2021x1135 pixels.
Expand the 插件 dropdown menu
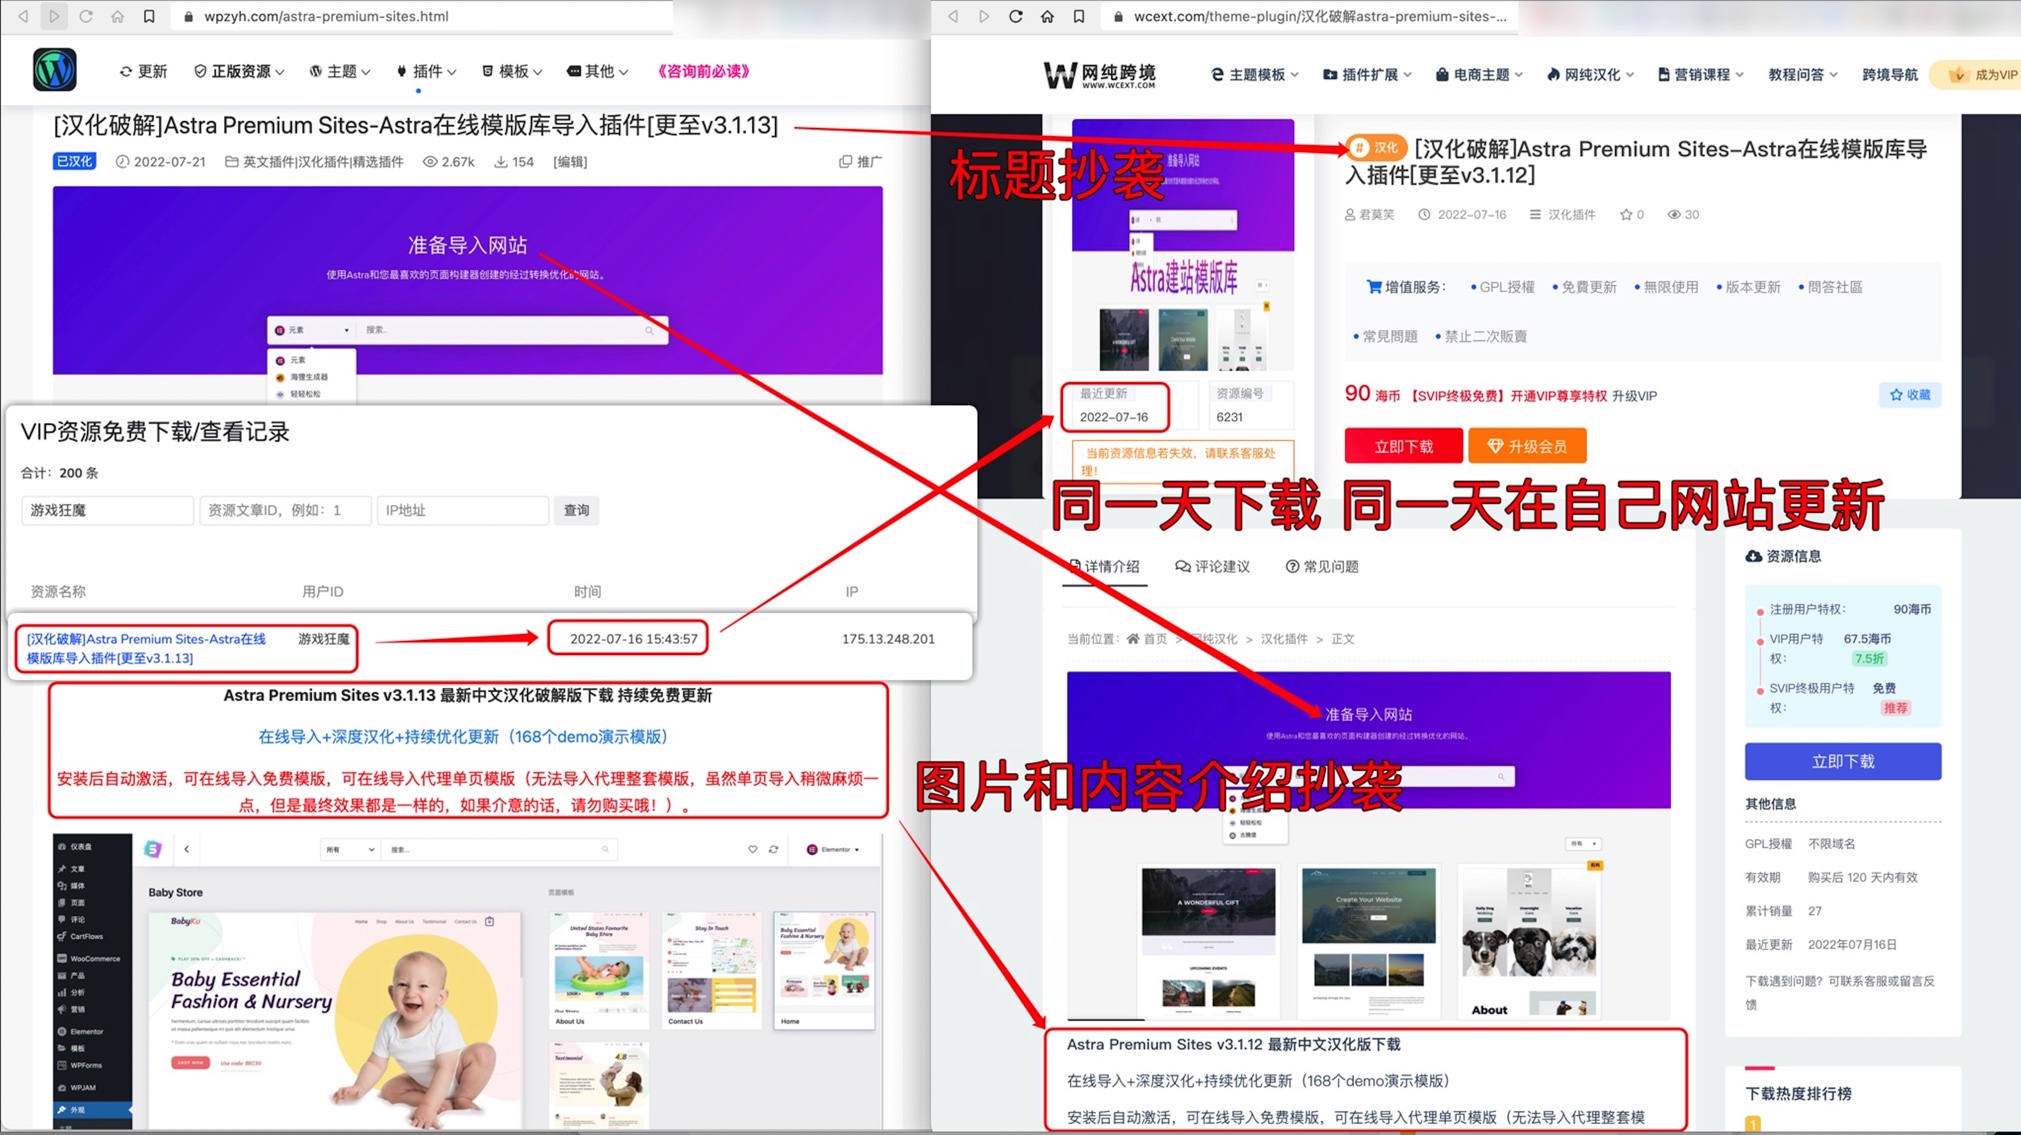[427, 71]
